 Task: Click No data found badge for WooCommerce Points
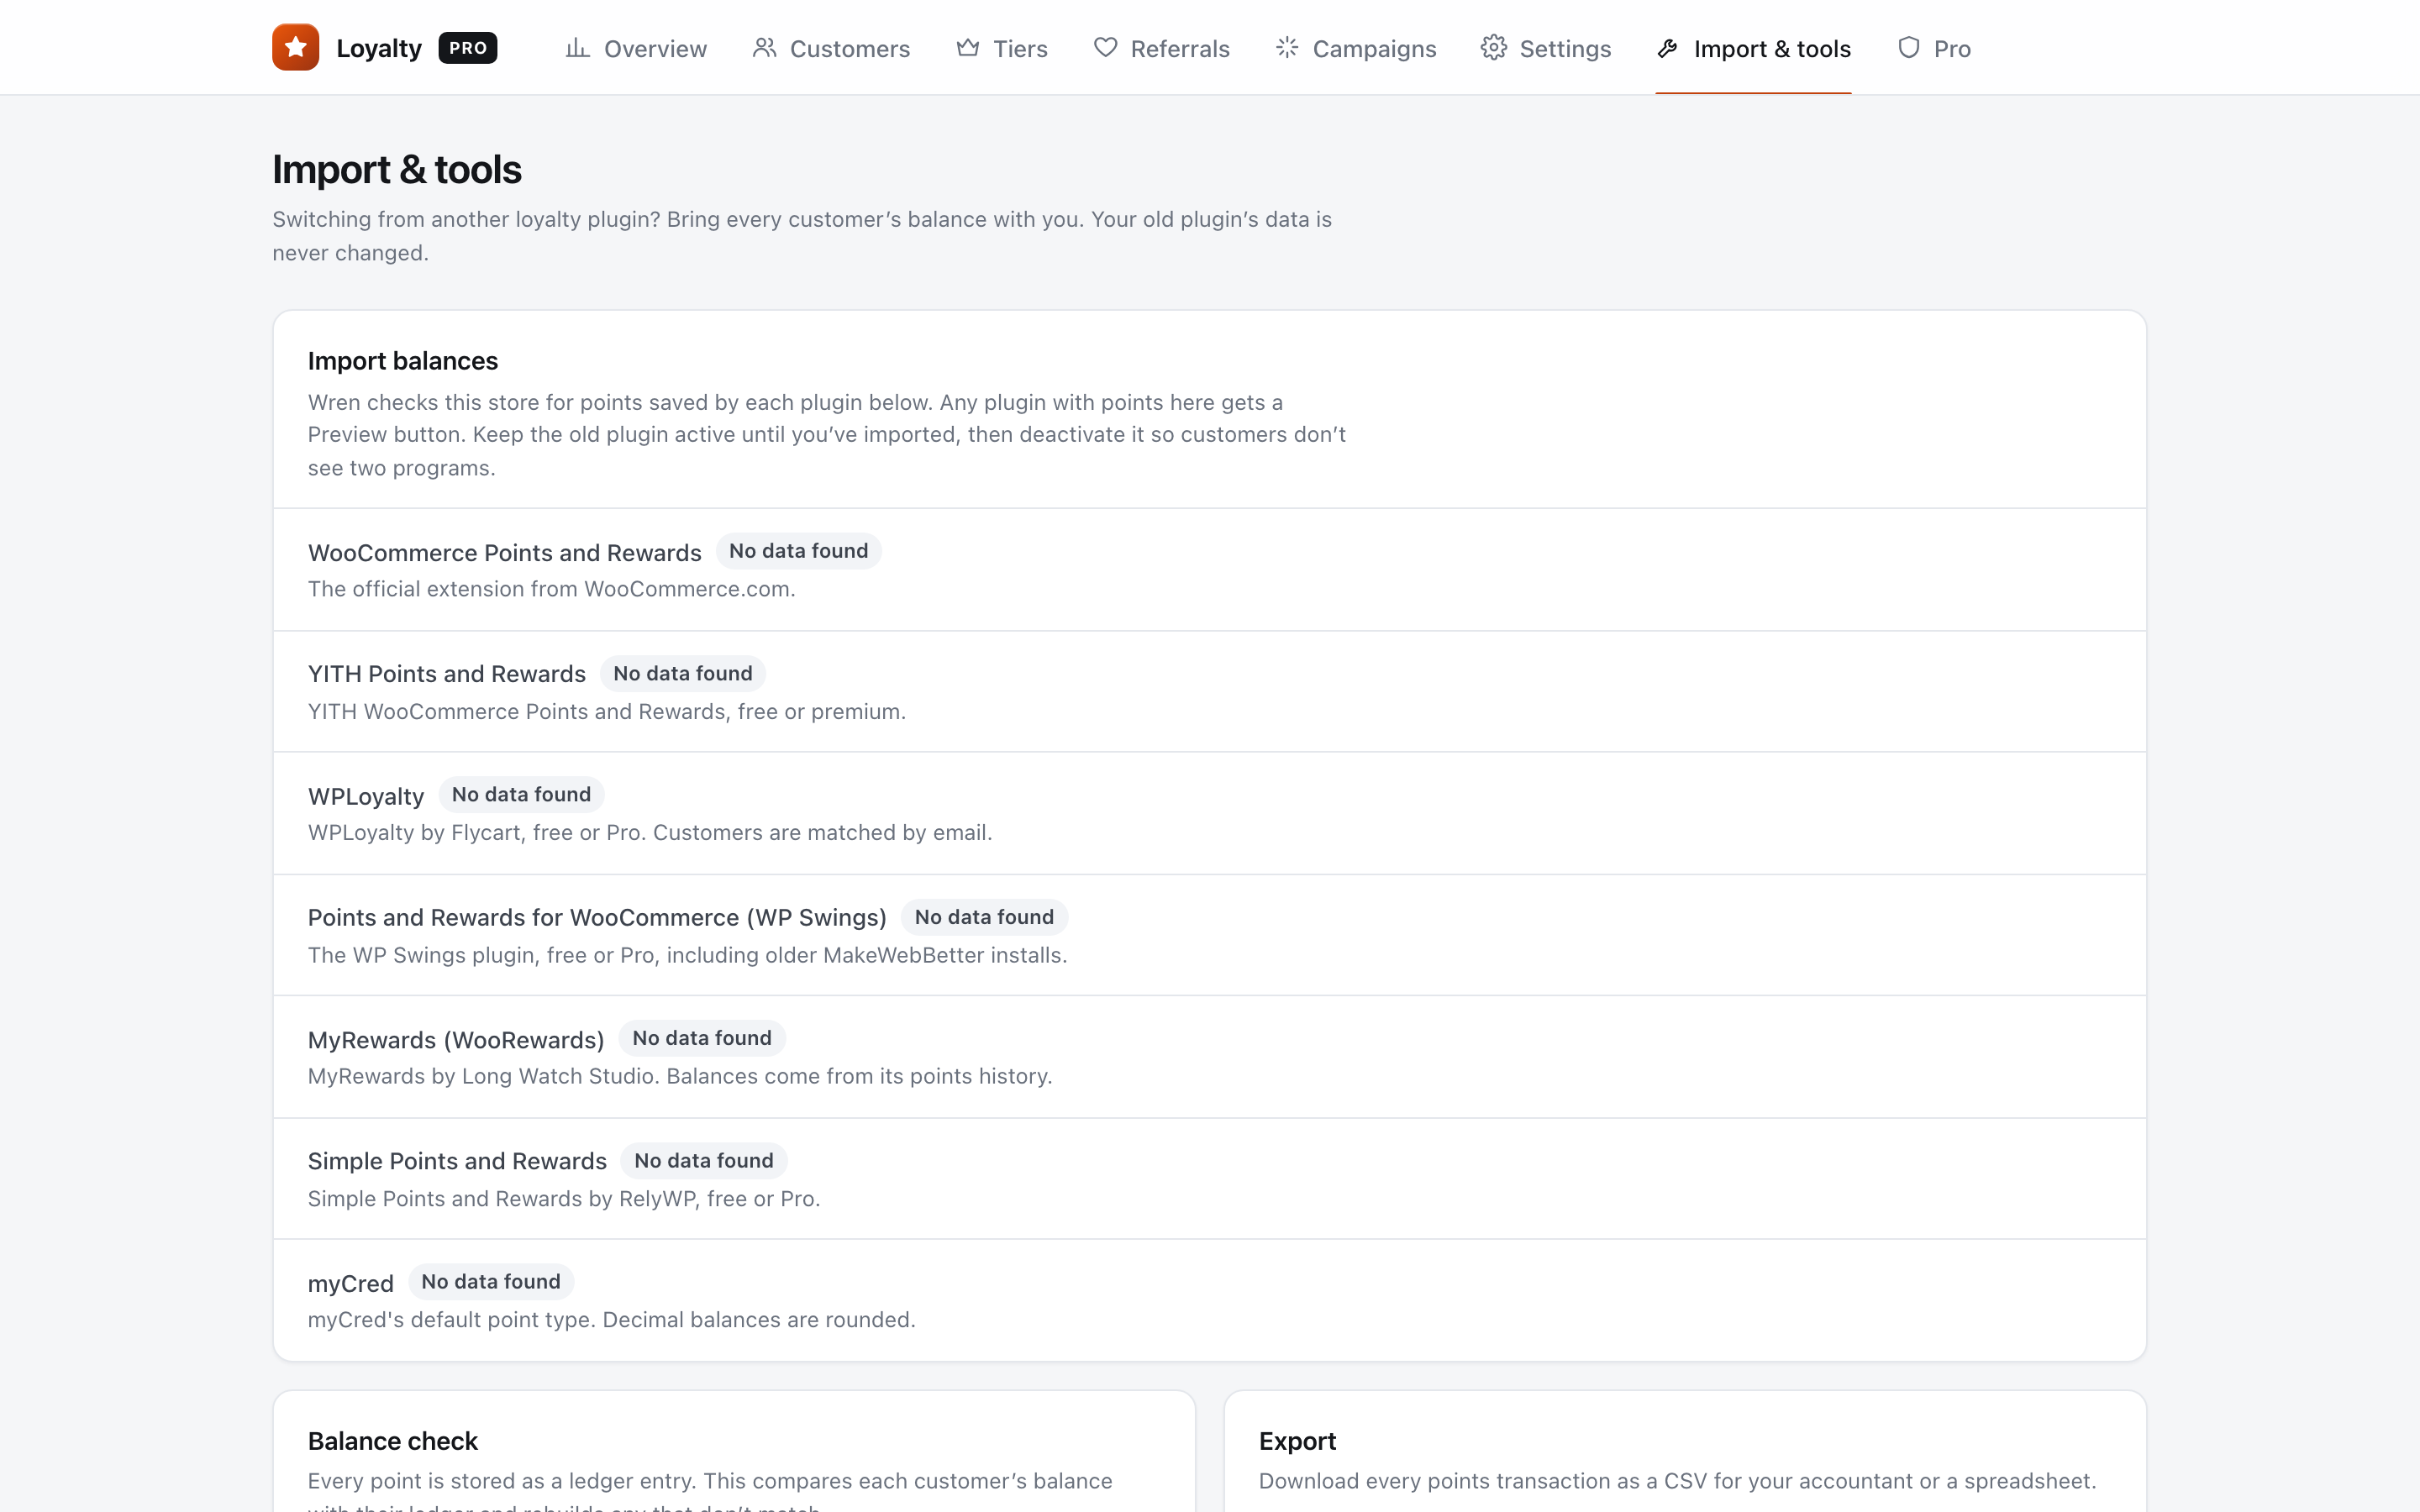click(798, 551)
